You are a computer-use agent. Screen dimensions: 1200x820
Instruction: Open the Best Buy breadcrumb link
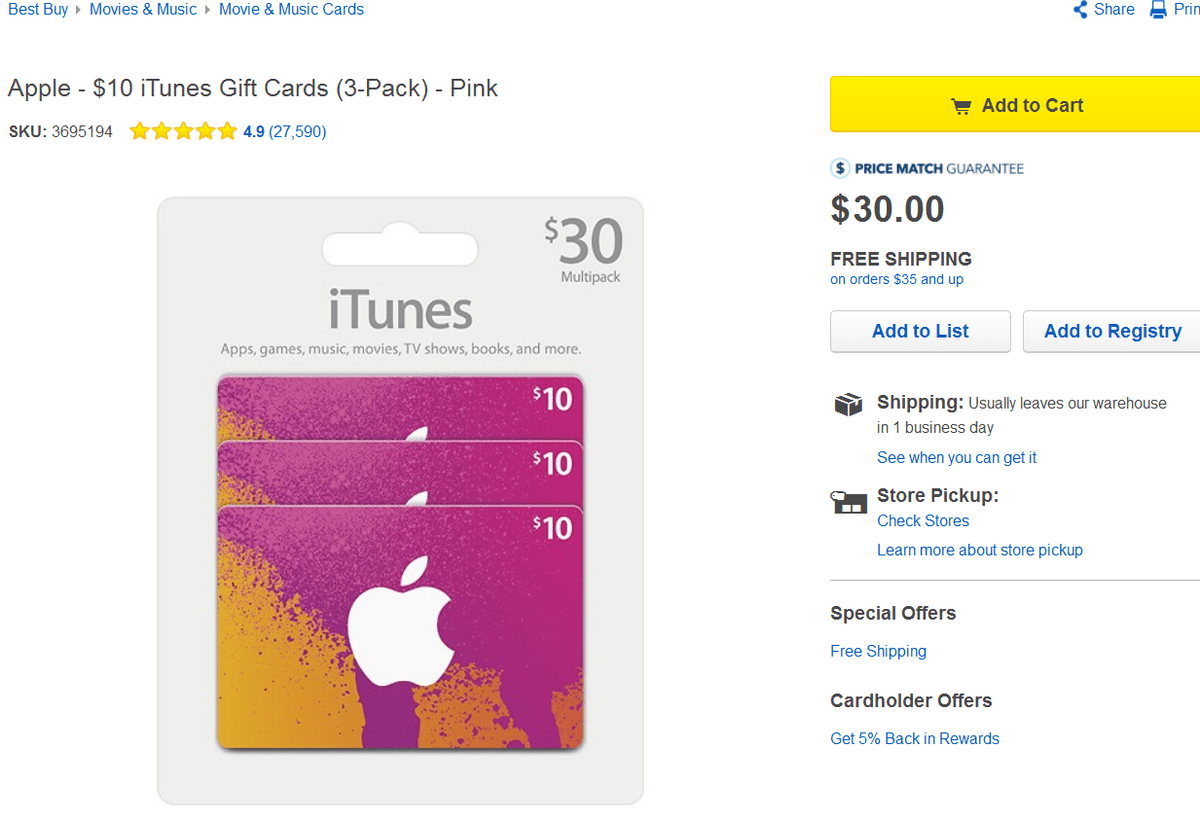point(37,9)
